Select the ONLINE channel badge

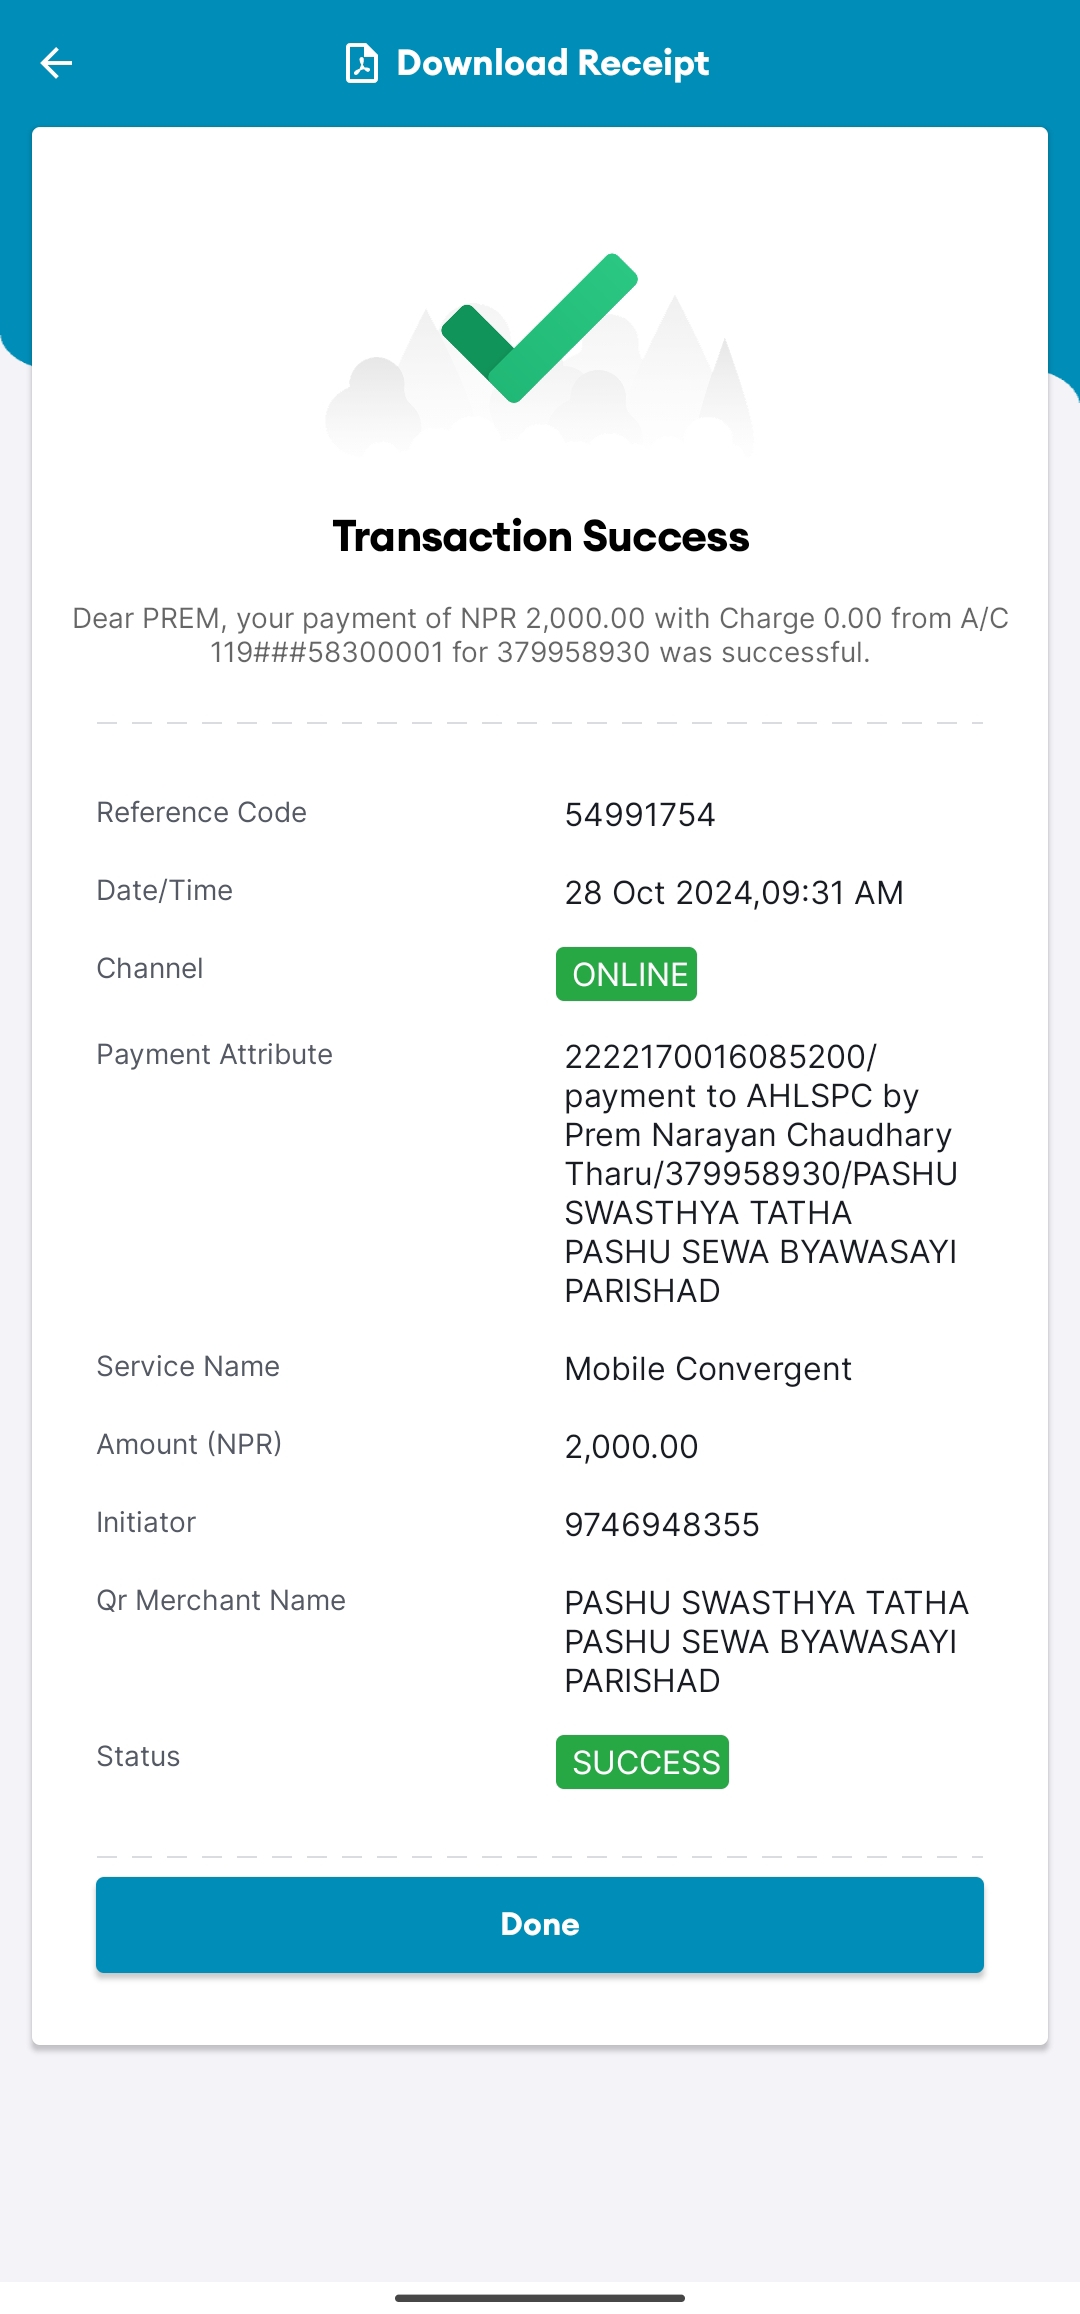(626, 974)
